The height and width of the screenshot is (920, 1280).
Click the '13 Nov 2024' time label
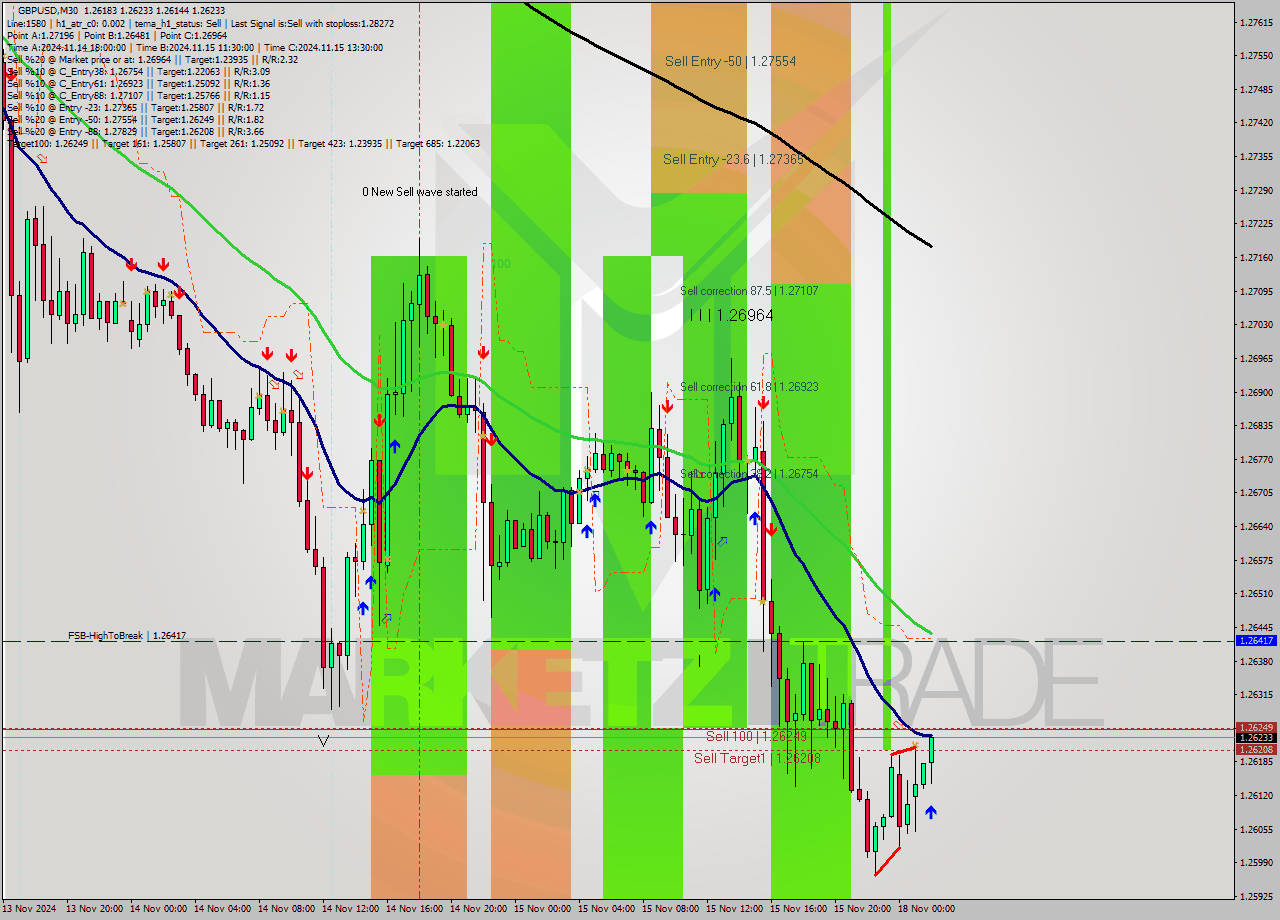[x=29, y=909]
